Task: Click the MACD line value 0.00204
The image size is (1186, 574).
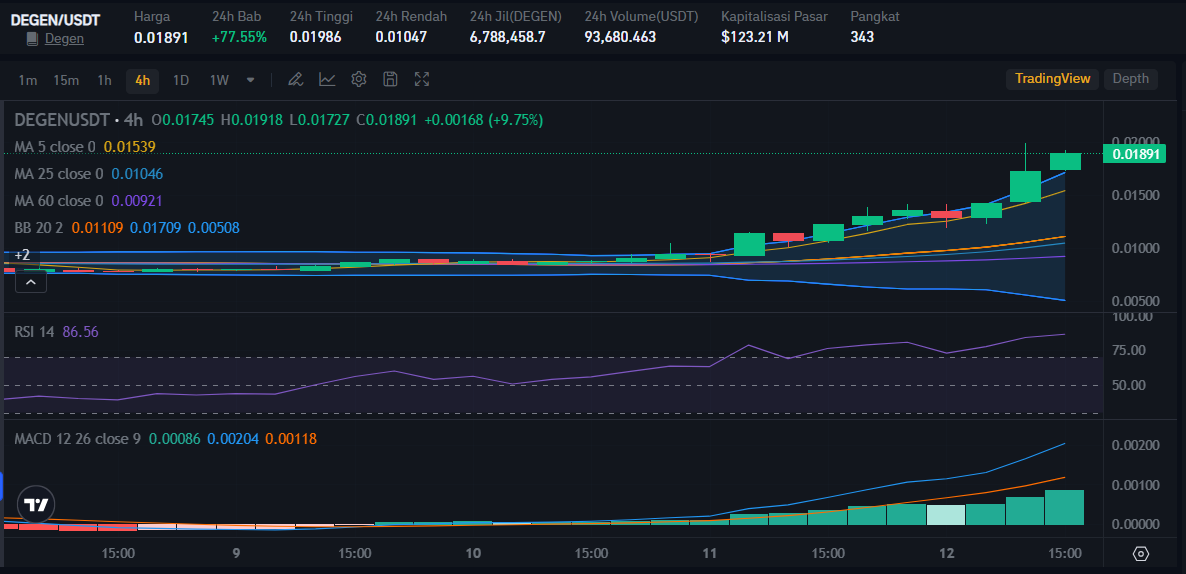Action: coord(234,439)
